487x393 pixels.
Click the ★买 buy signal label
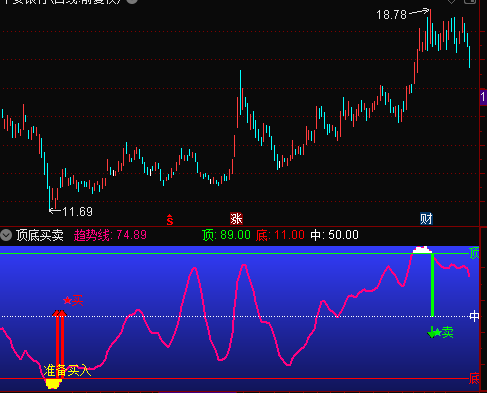point(73,301)
